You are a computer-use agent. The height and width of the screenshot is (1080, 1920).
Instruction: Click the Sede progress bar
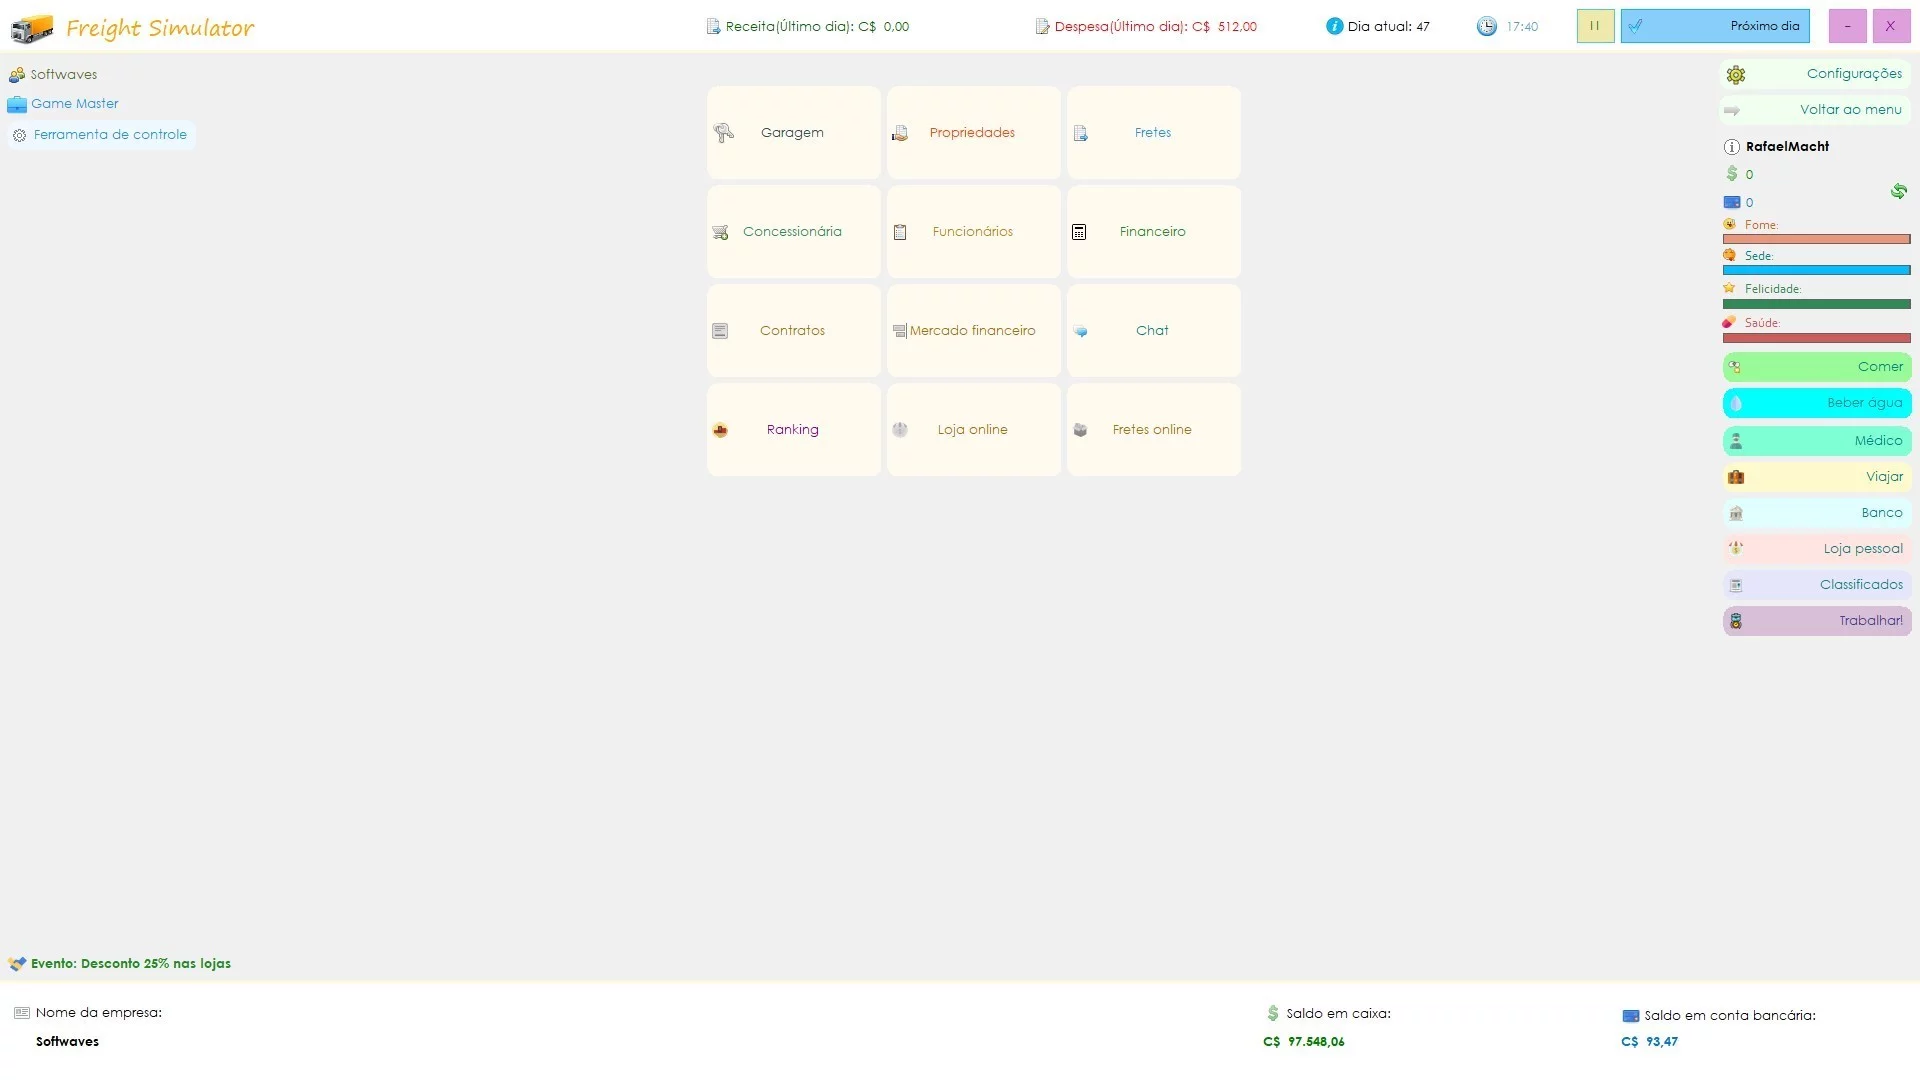point(1816,270)
